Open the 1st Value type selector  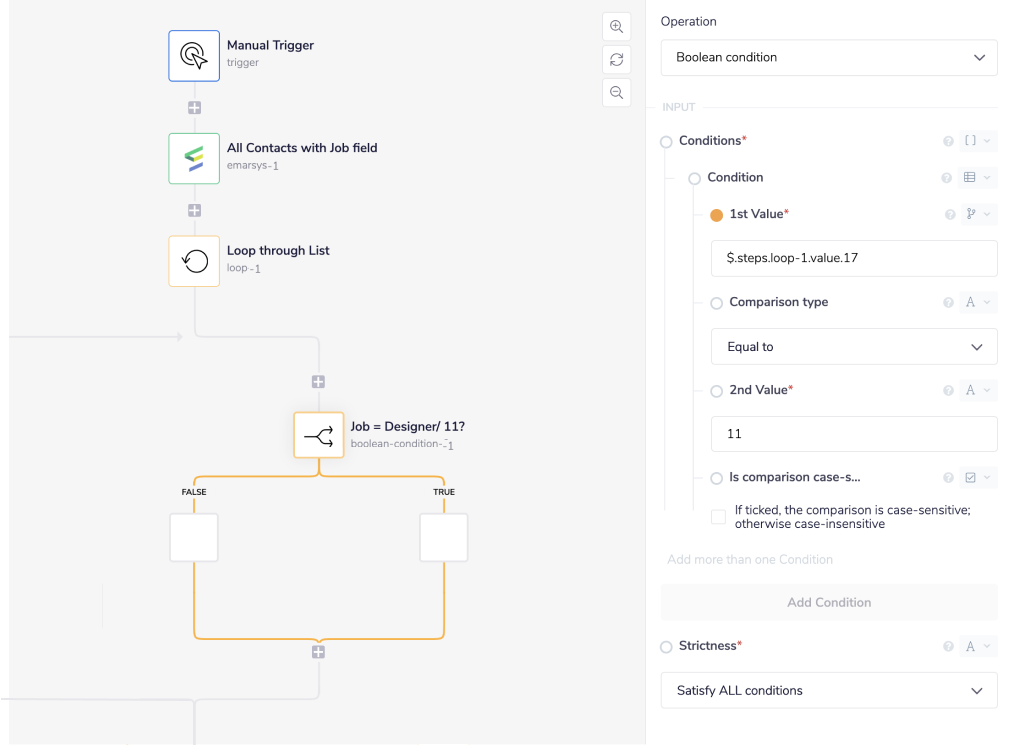click(x=976, y=215)
